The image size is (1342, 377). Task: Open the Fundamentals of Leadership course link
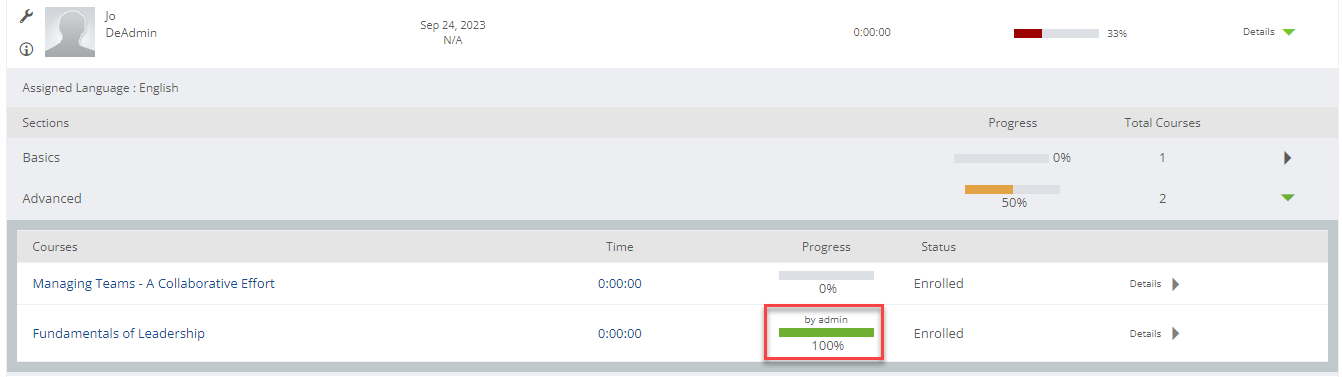[x=118, y=333]
